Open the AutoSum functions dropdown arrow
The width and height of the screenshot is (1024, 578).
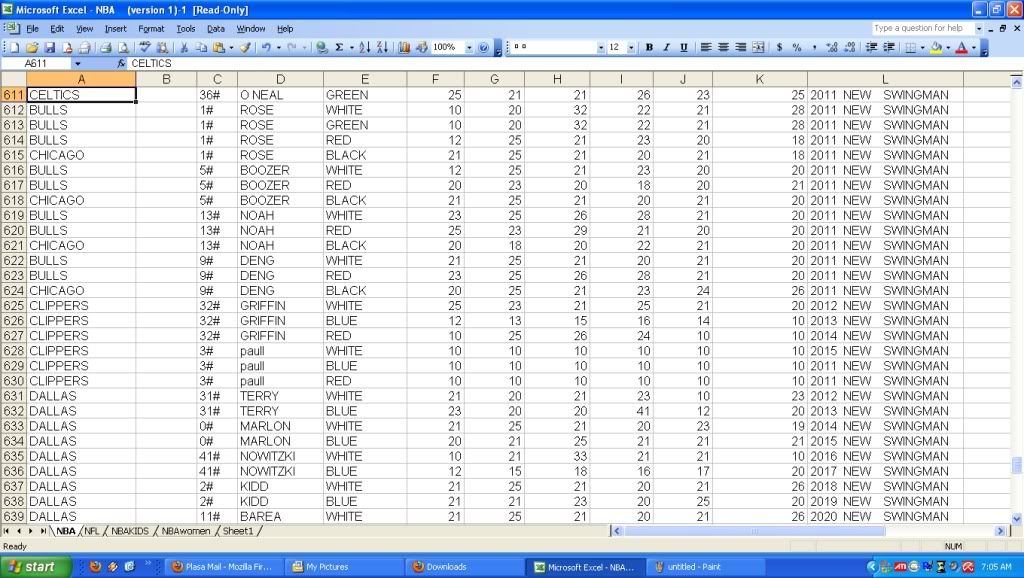coord(351,48)
